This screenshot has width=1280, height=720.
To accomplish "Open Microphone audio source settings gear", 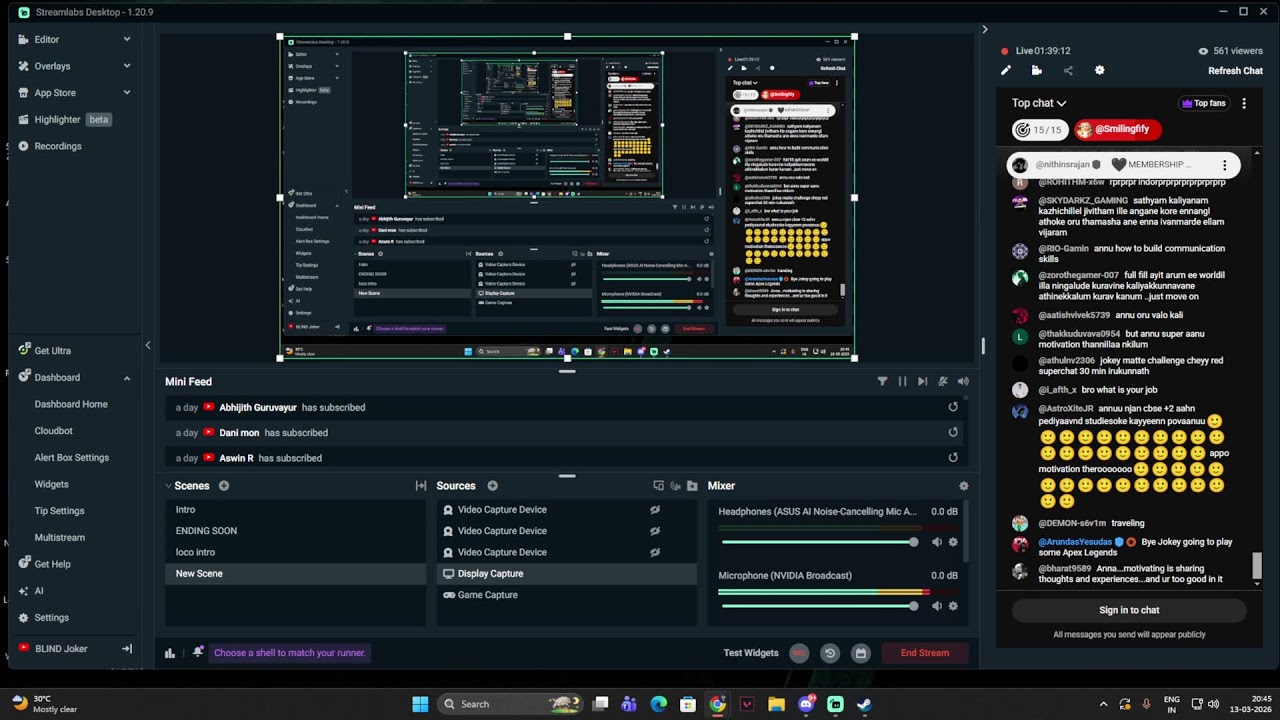I will tap(953, 606).
